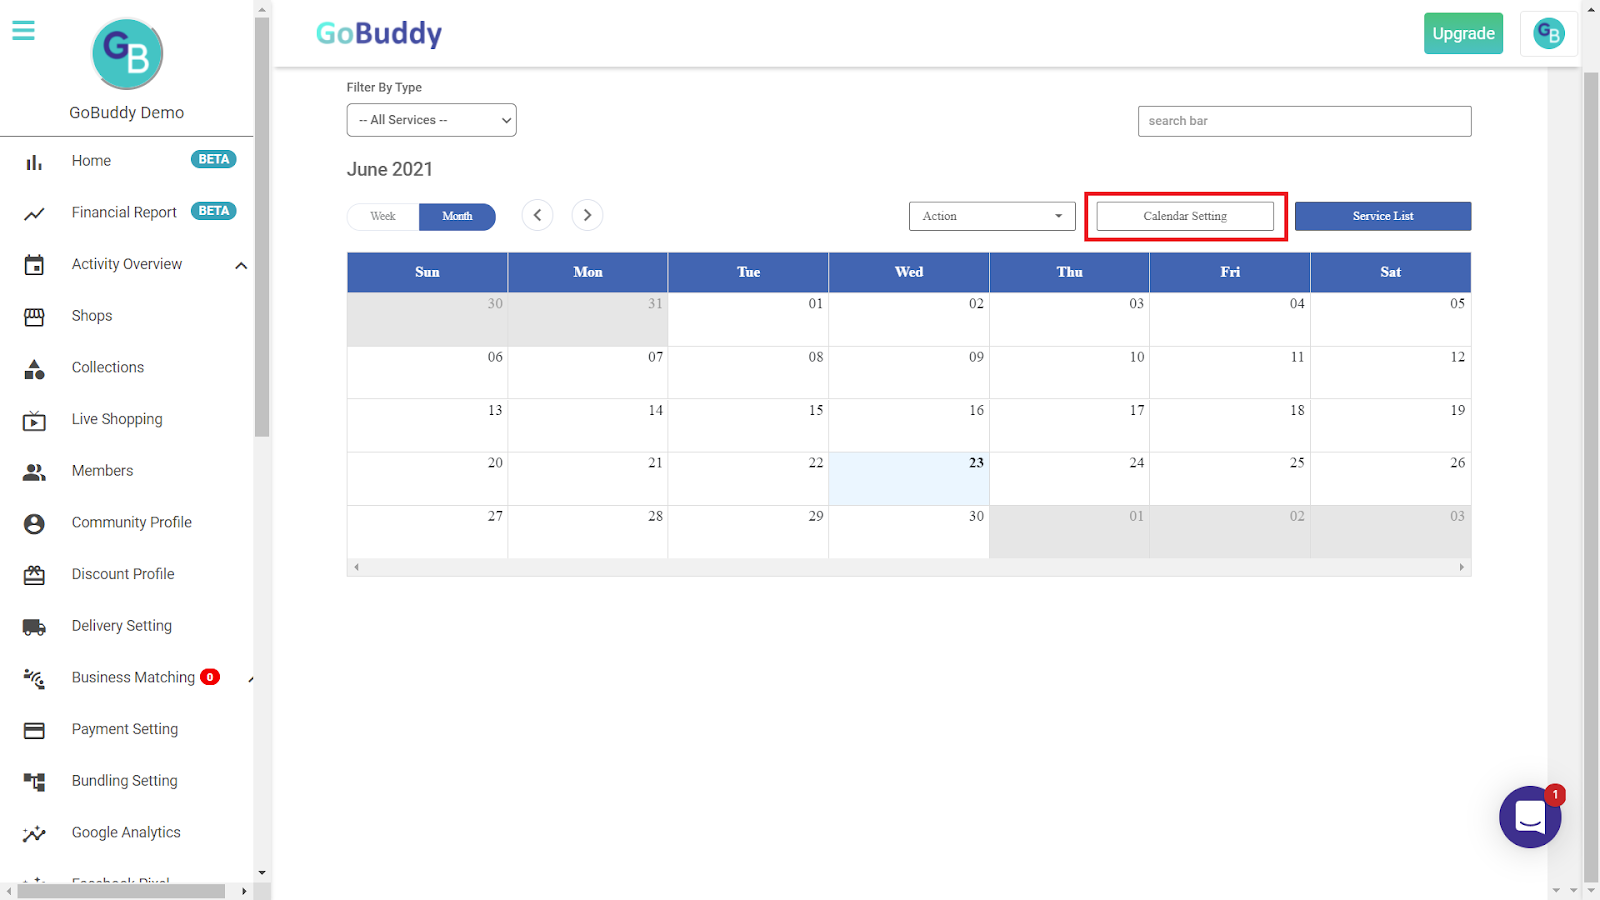Click the GoBuddy header logo
Screen dimensions: 1600x900
[379, 33]
